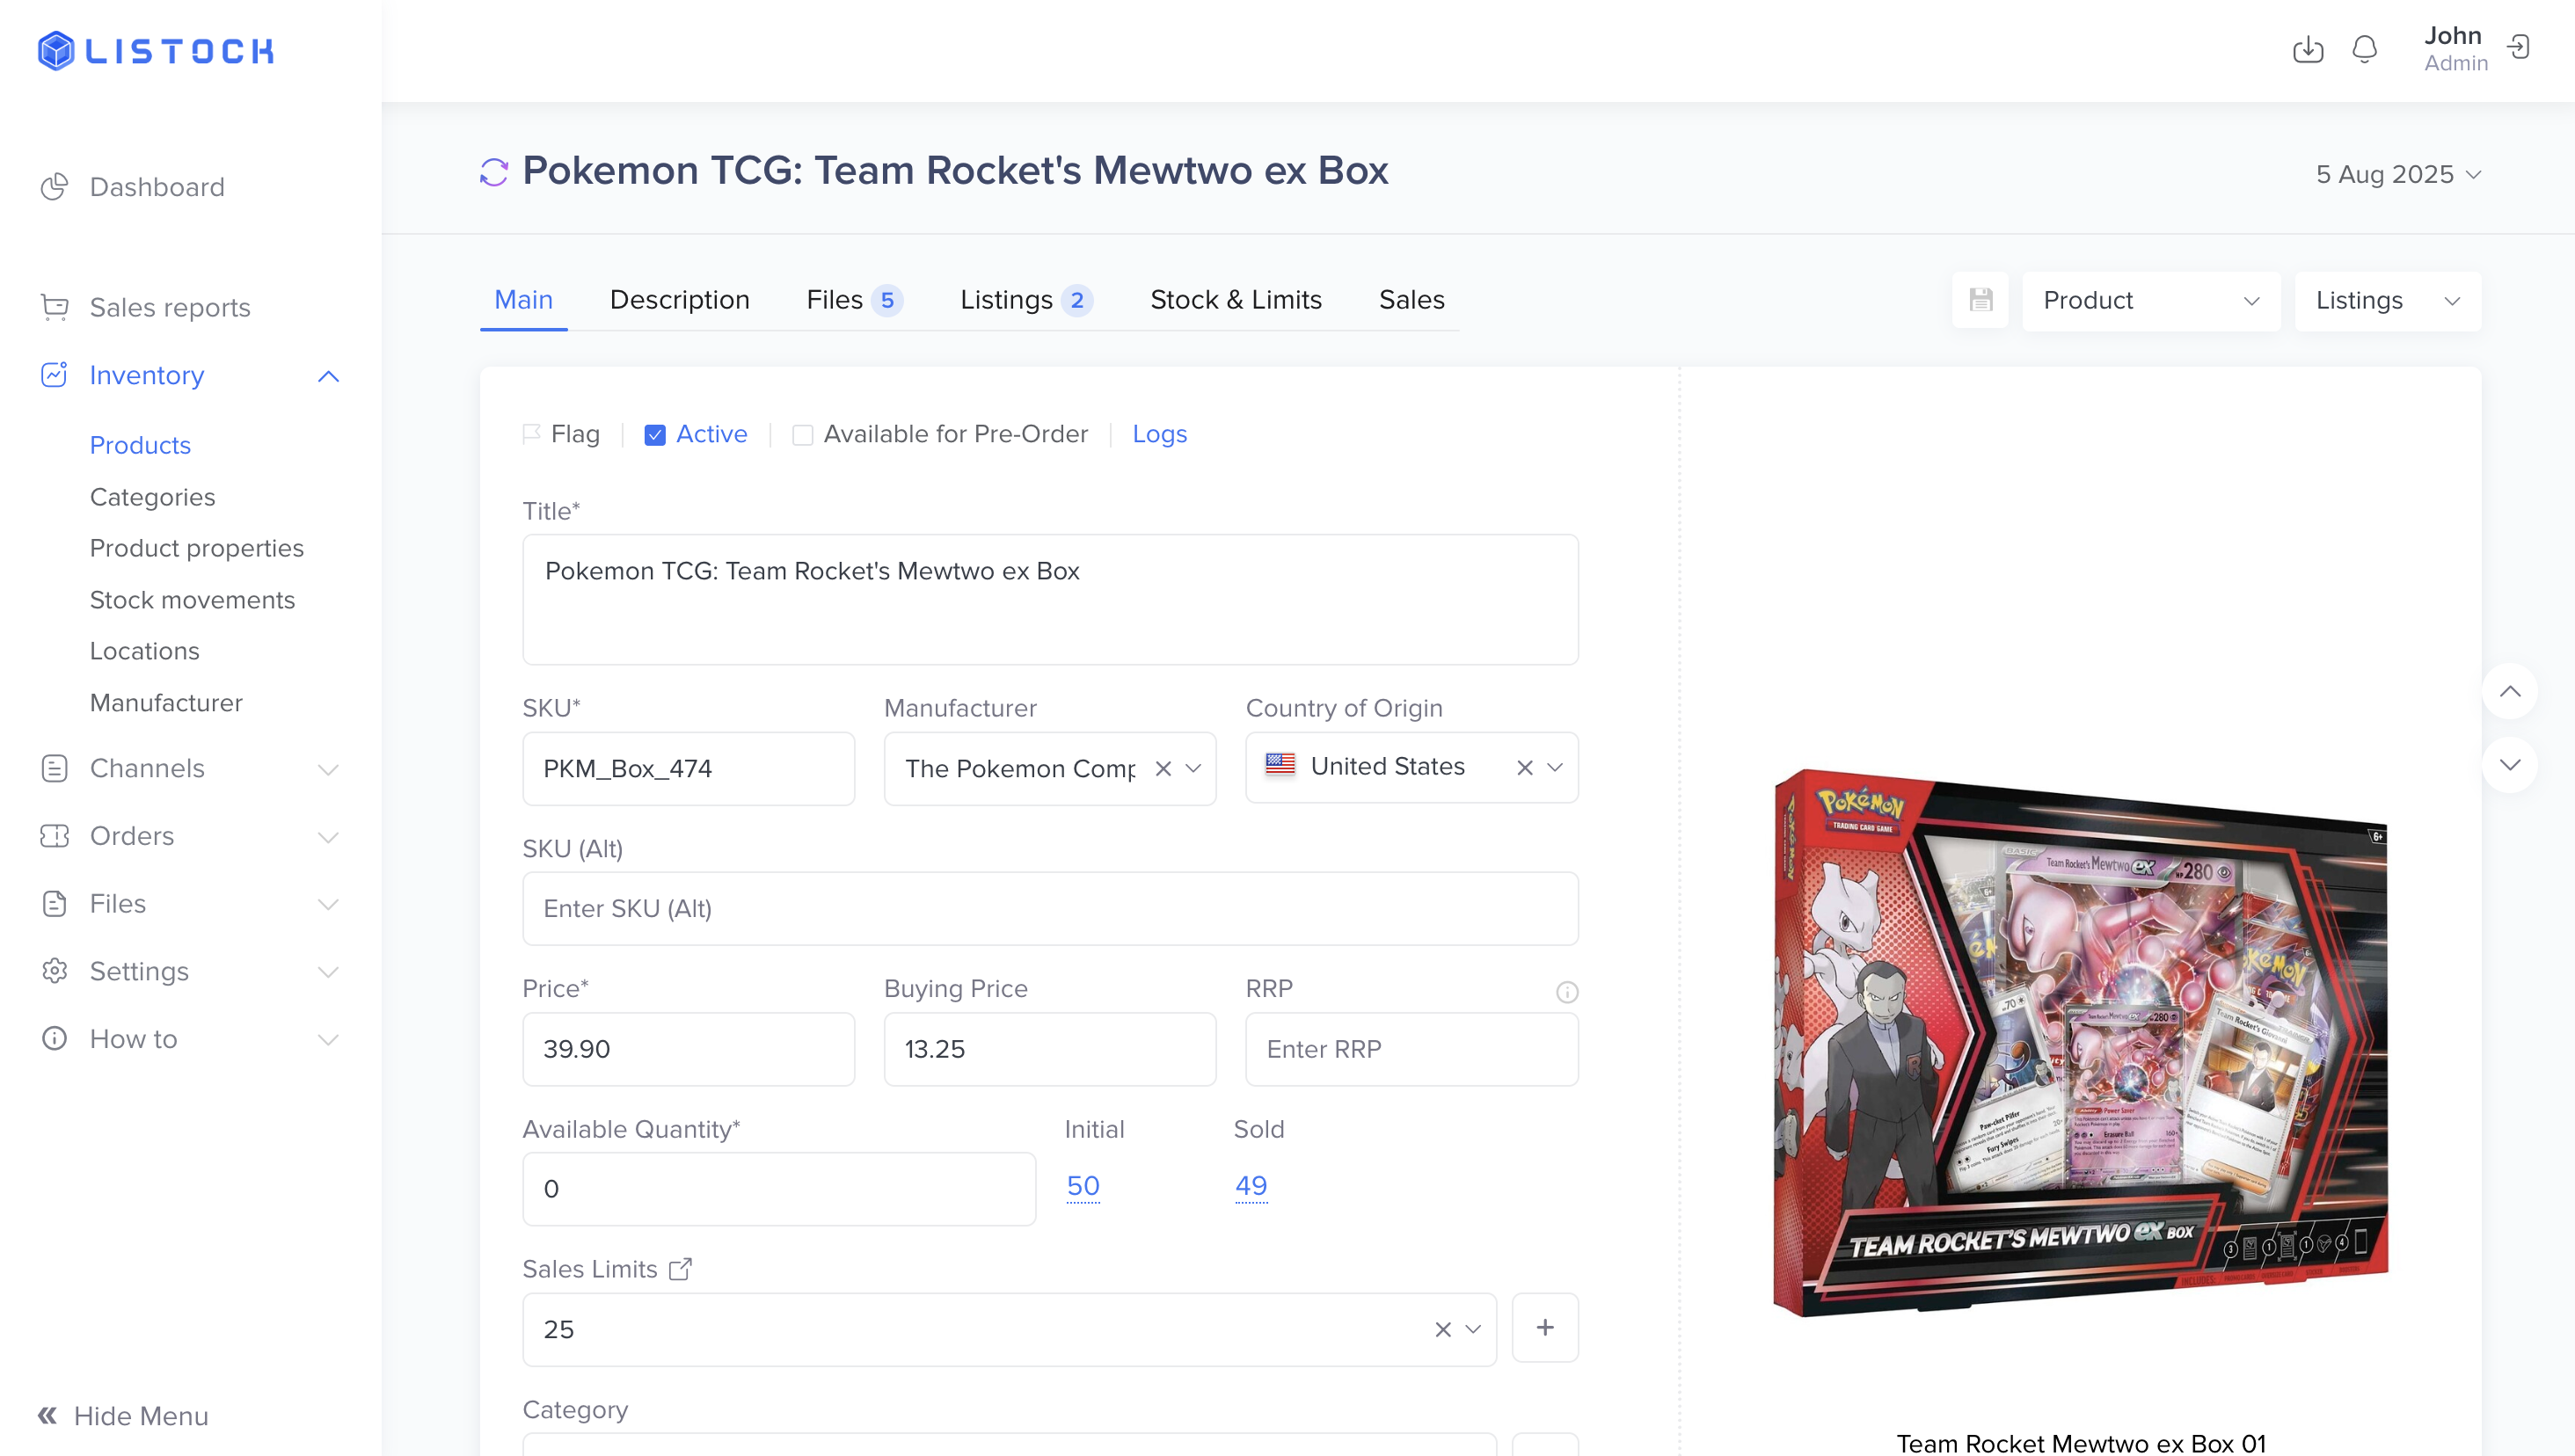Clear the United States country selection
2575x1456 pixels.
pos(1524,767)
